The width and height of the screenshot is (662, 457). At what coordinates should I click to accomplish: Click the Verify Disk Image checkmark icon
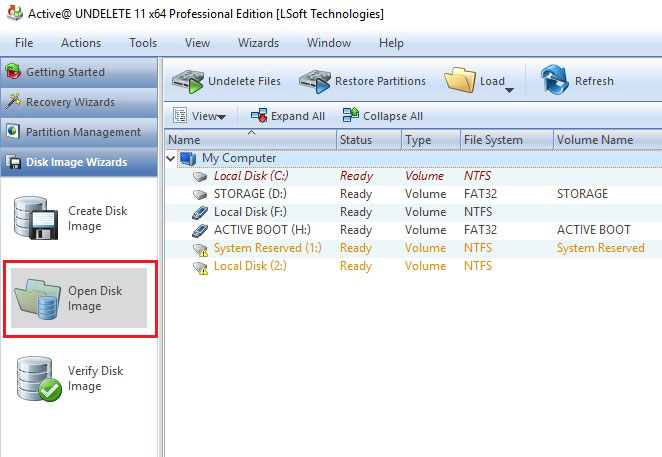[x=39, y=379]
